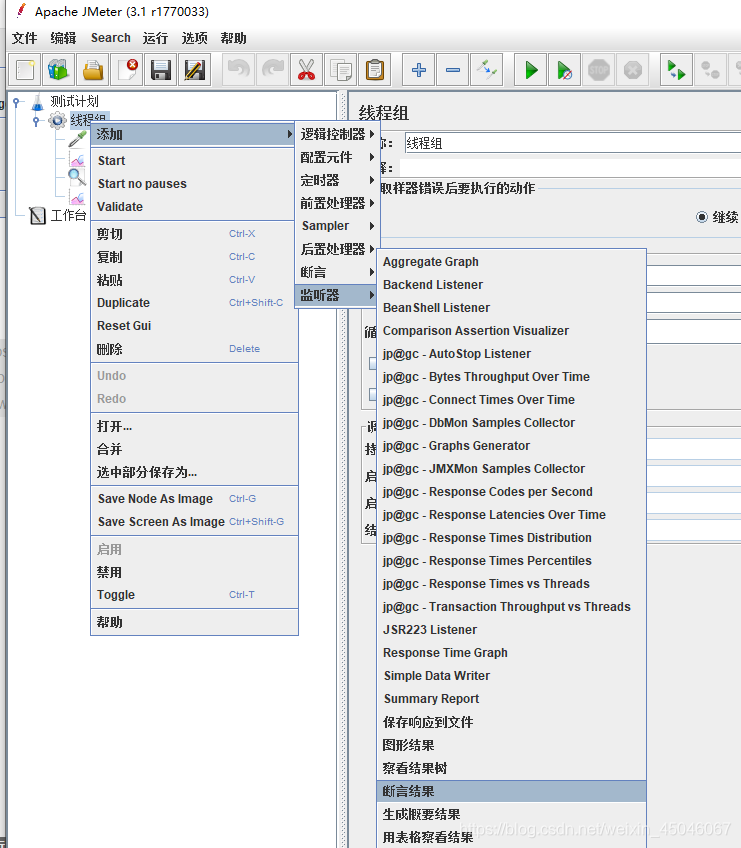Viewport: 741px width, 848px height.
Task: Click Save Node As Image
Action: pos(195,499)
